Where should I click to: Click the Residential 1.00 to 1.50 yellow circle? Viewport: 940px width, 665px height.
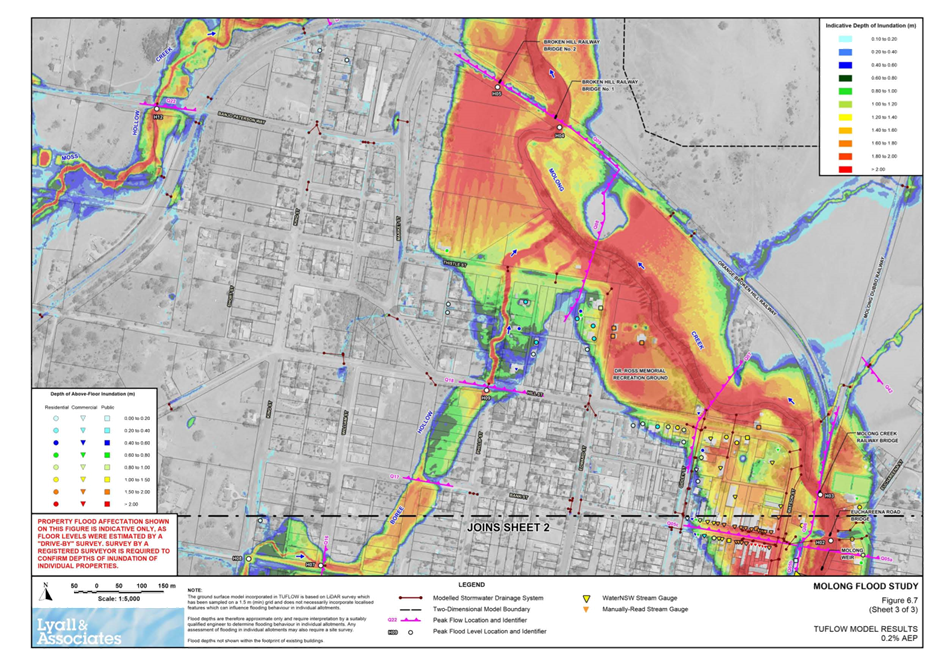pyautogui.click(x=56, y=480)
